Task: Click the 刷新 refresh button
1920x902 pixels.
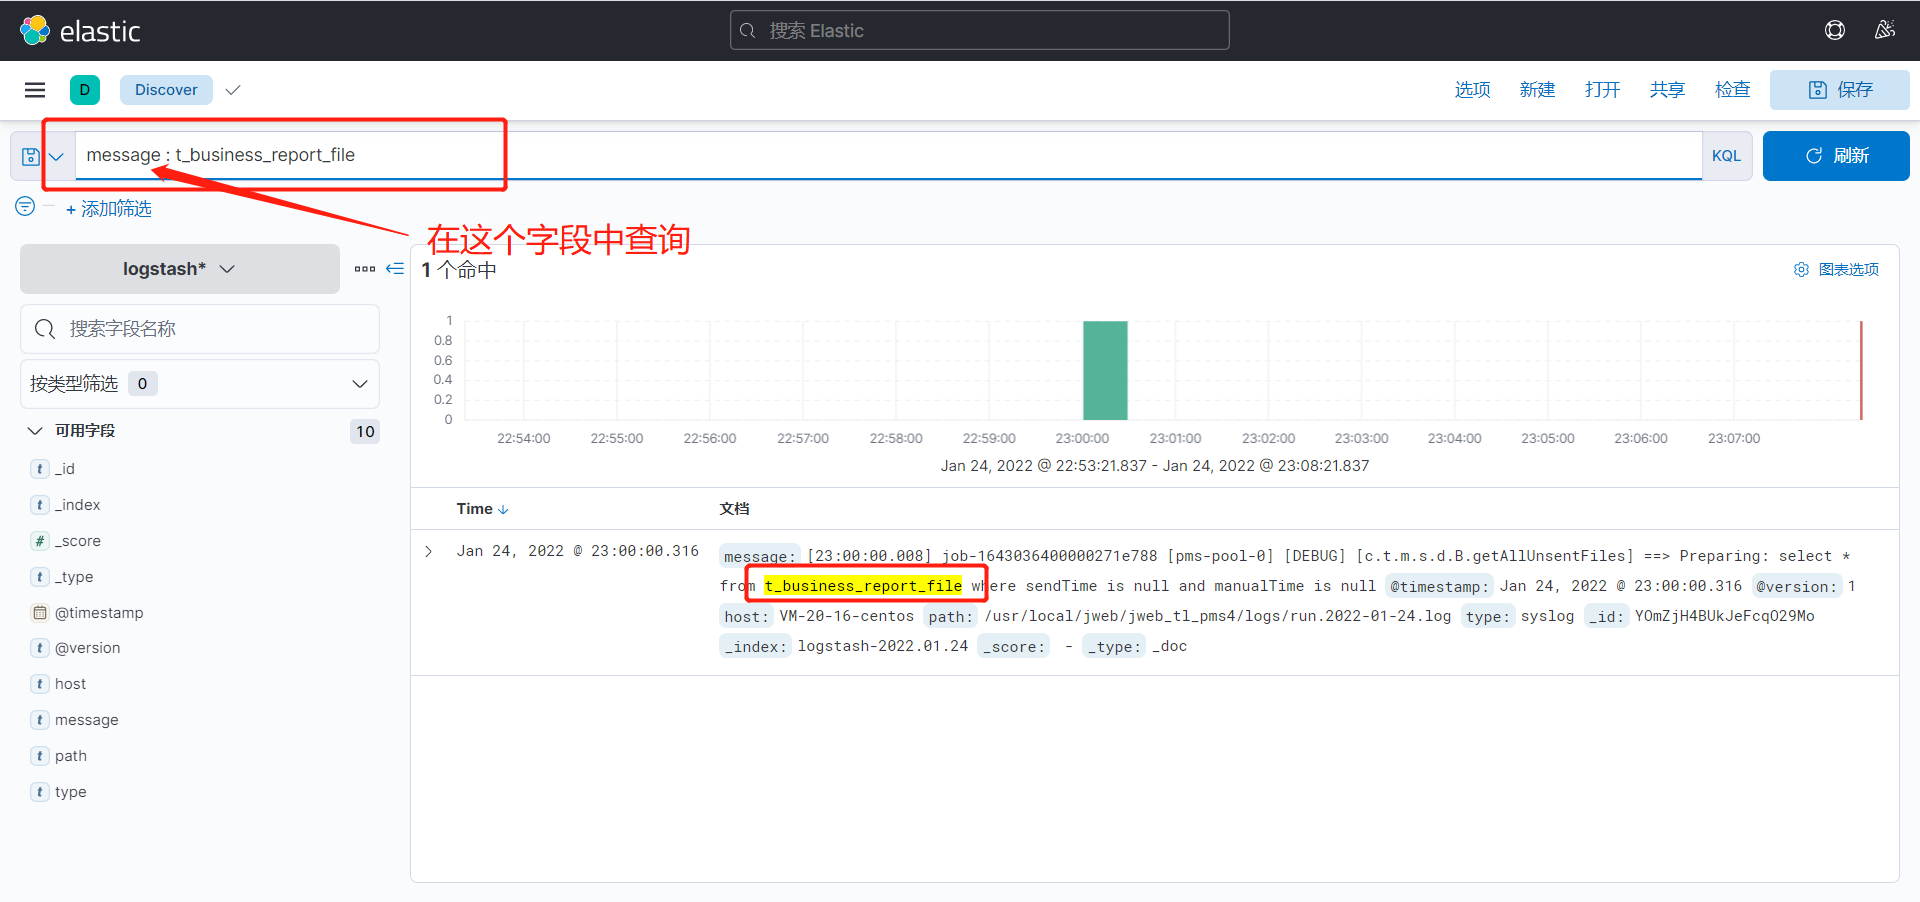Action: point(1836,156)
